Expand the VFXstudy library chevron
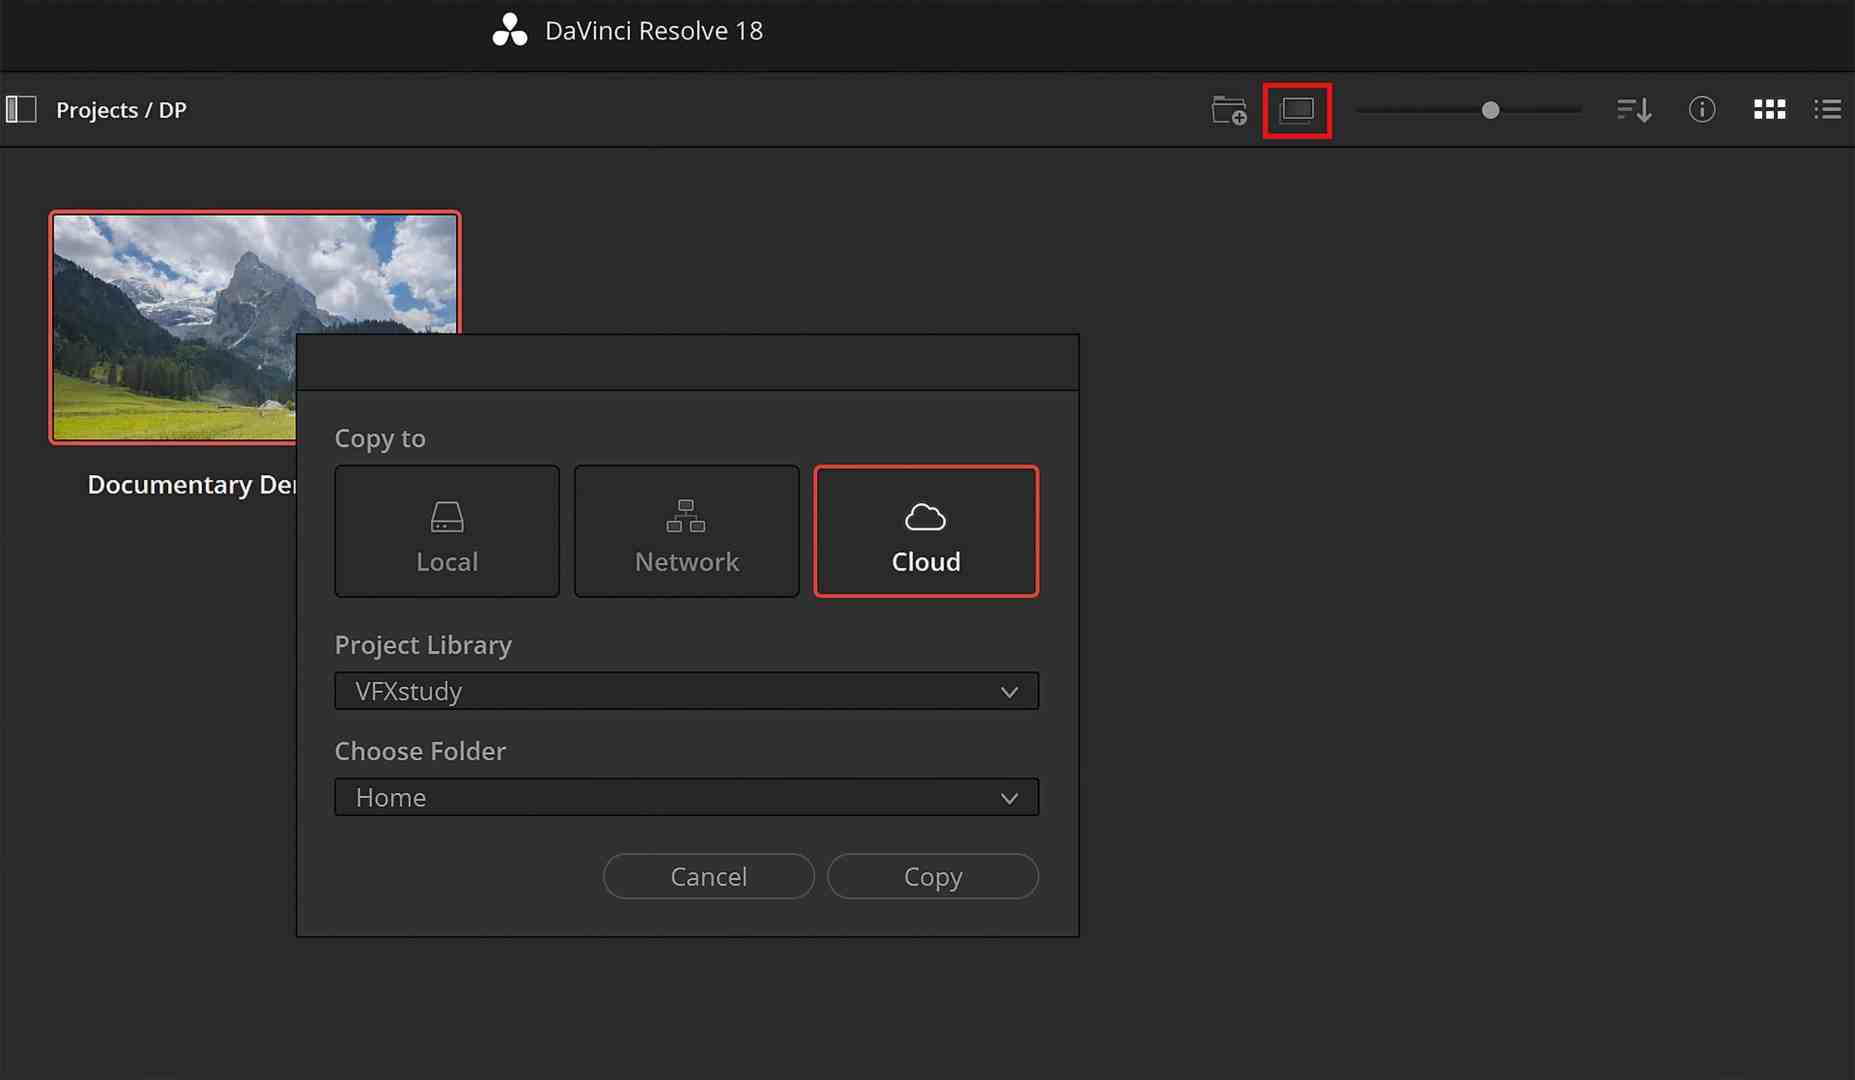 (x=1009, y=691)
